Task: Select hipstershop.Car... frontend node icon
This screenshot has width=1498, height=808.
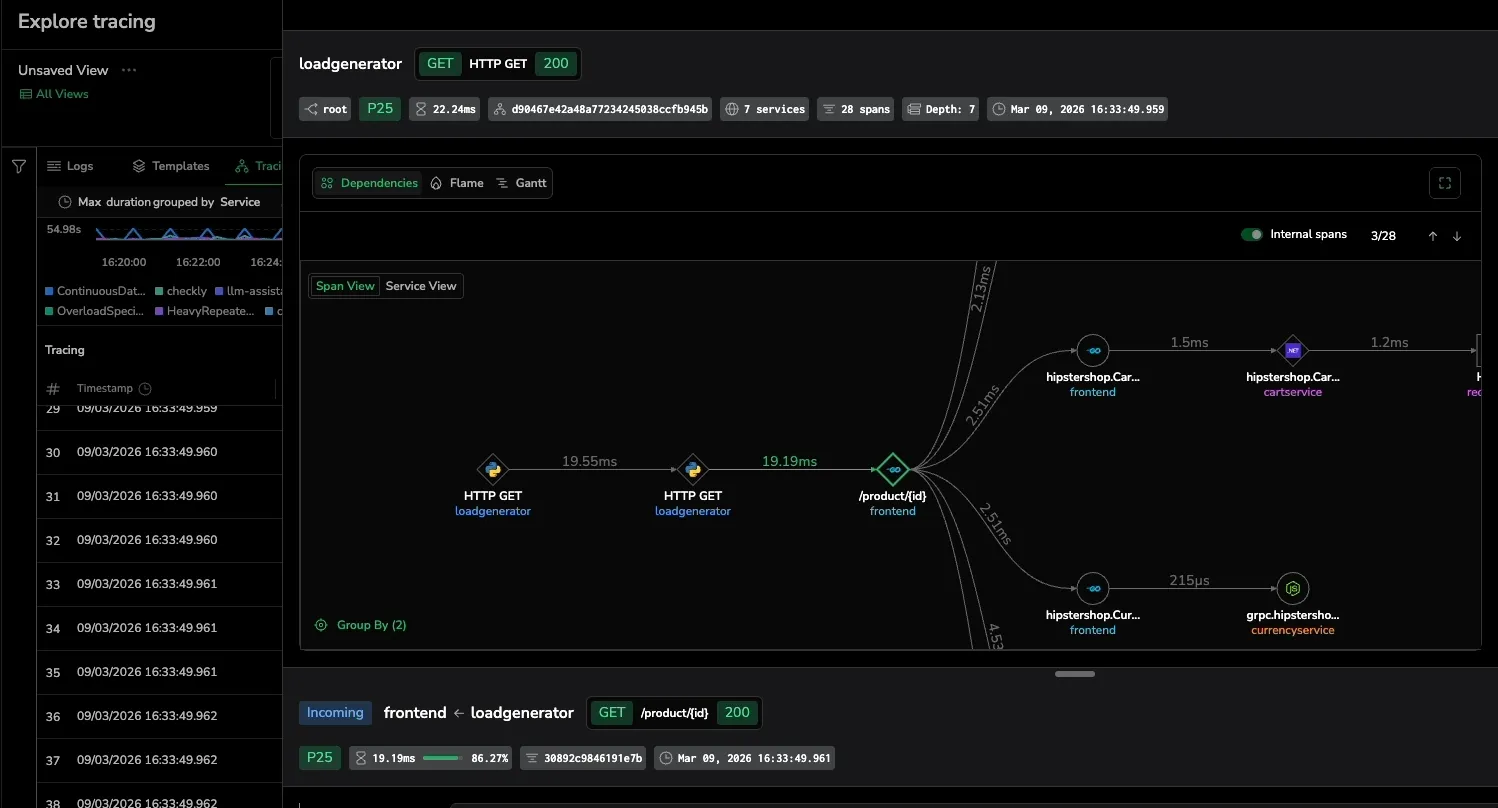Action: [x=1093, y=350]
